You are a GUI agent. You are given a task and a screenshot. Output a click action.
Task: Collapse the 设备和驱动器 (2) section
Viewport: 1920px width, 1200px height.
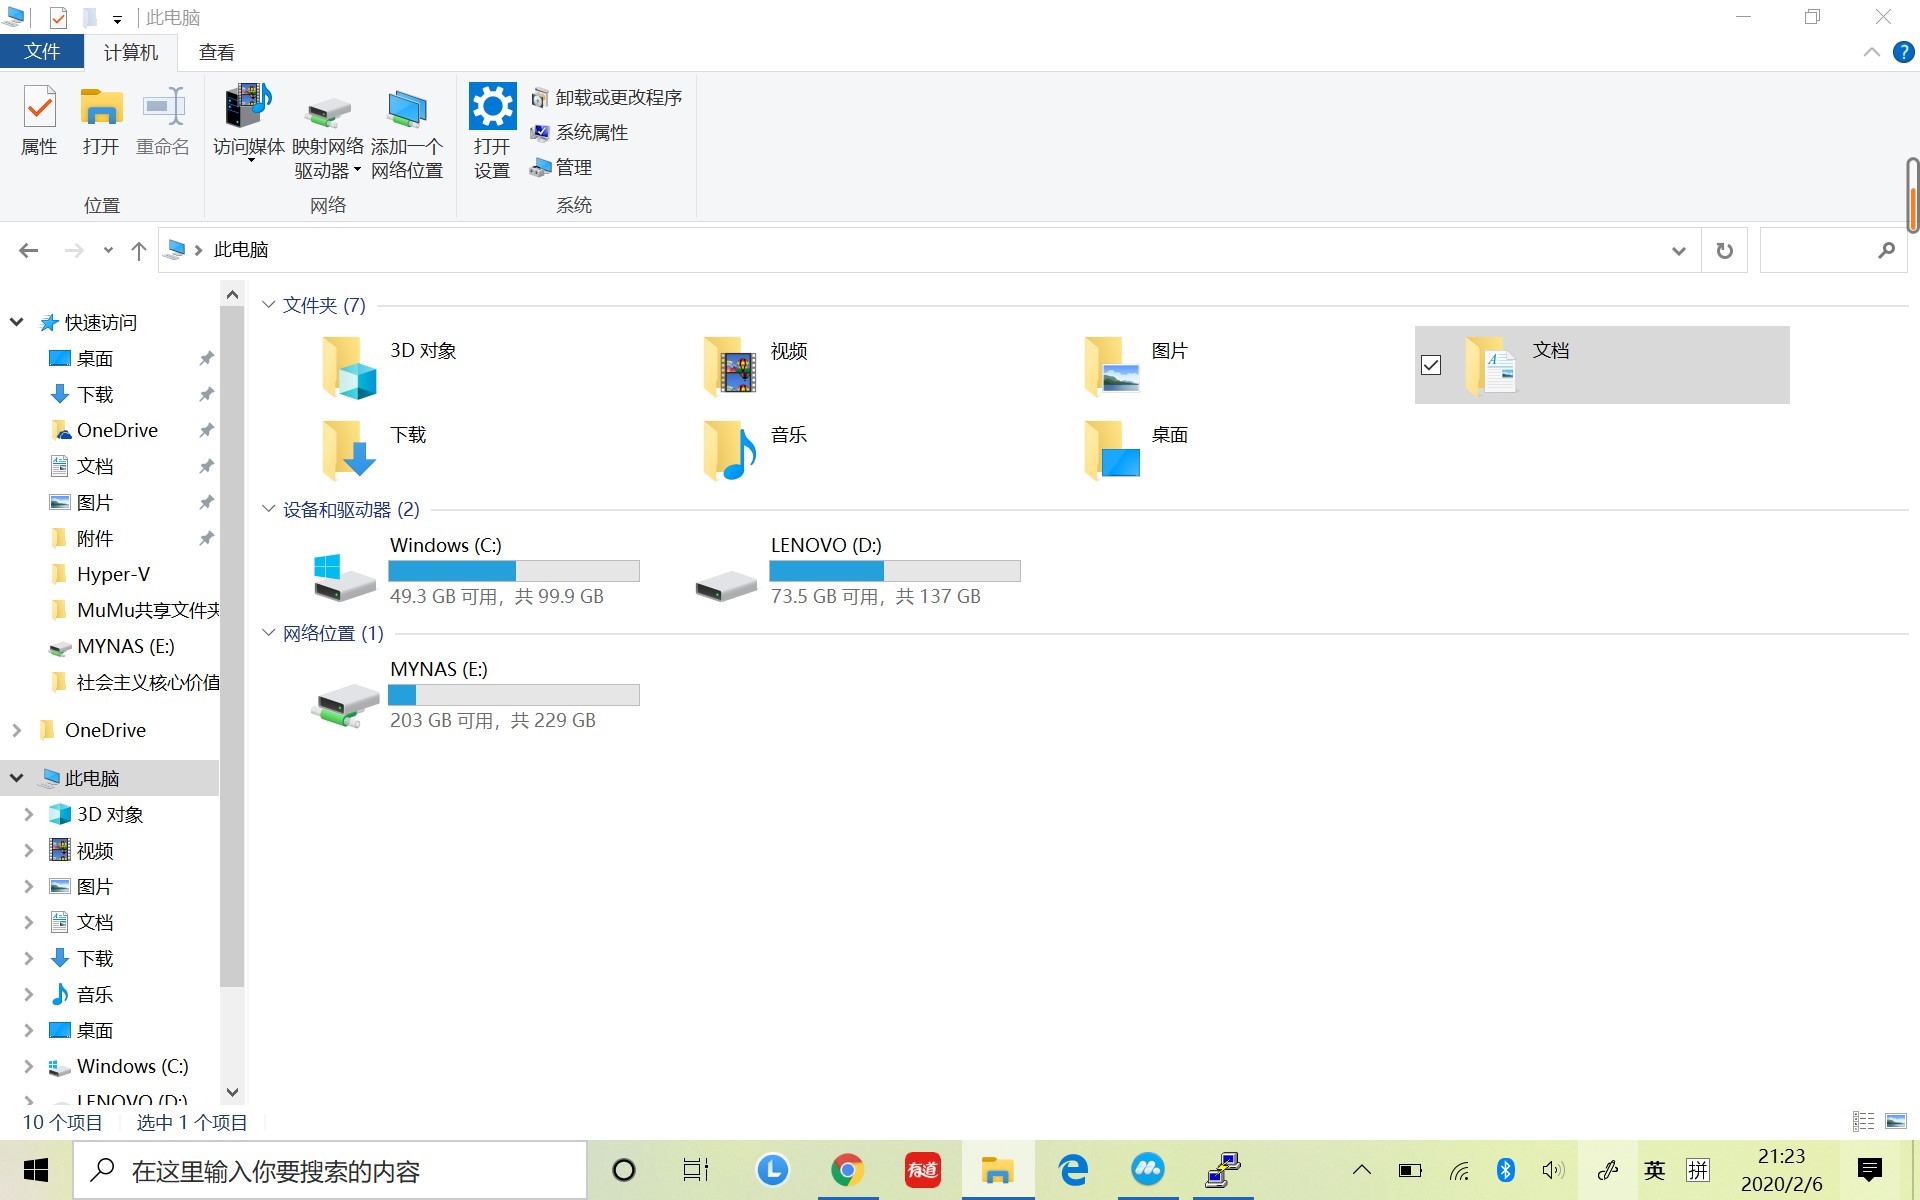pyautogui.click(x=268, y=509)
